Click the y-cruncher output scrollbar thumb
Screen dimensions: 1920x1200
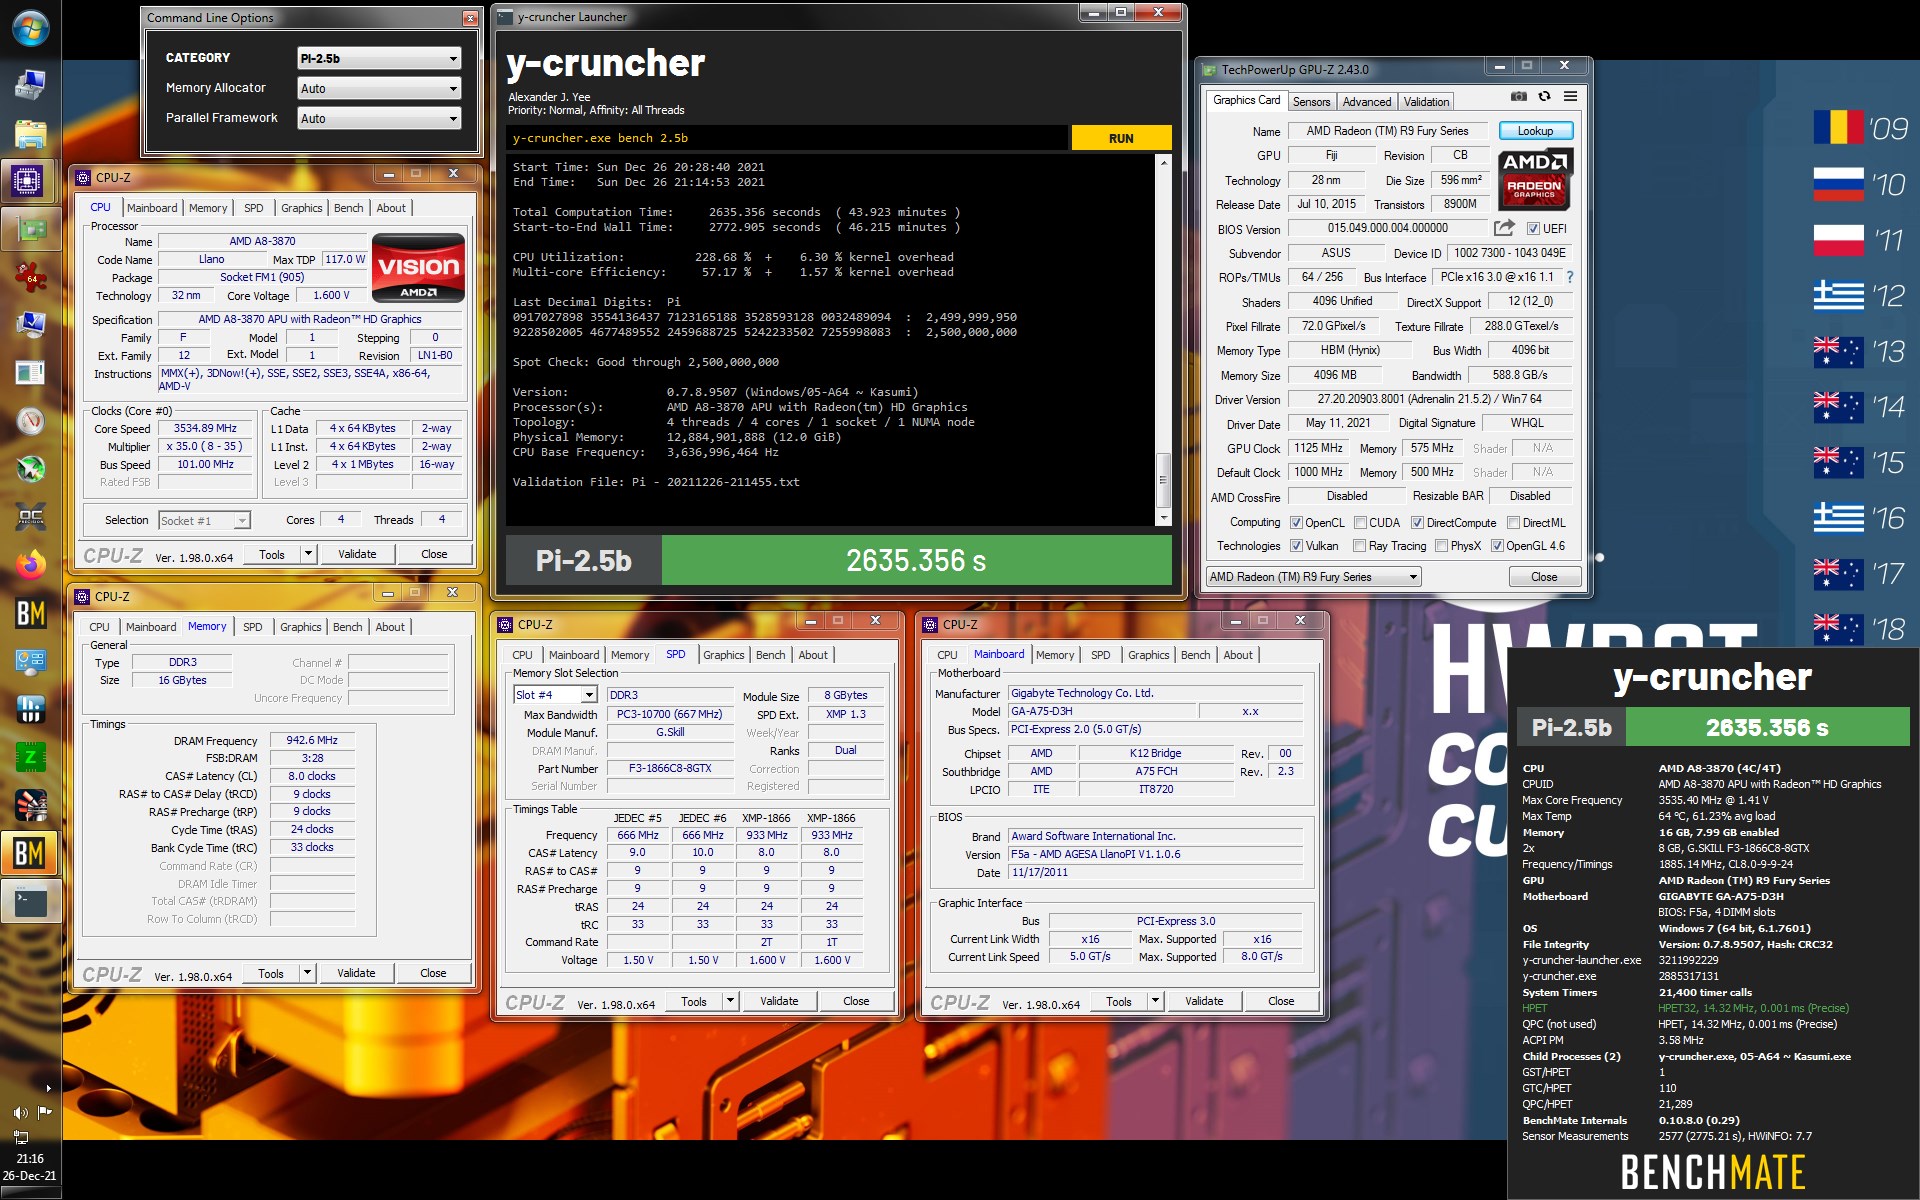click(x=1163, y=480)
